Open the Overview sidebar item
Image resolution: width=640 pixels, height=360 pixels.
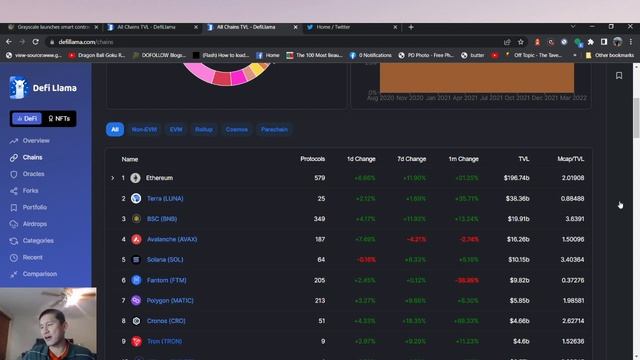tap(36, 140)
